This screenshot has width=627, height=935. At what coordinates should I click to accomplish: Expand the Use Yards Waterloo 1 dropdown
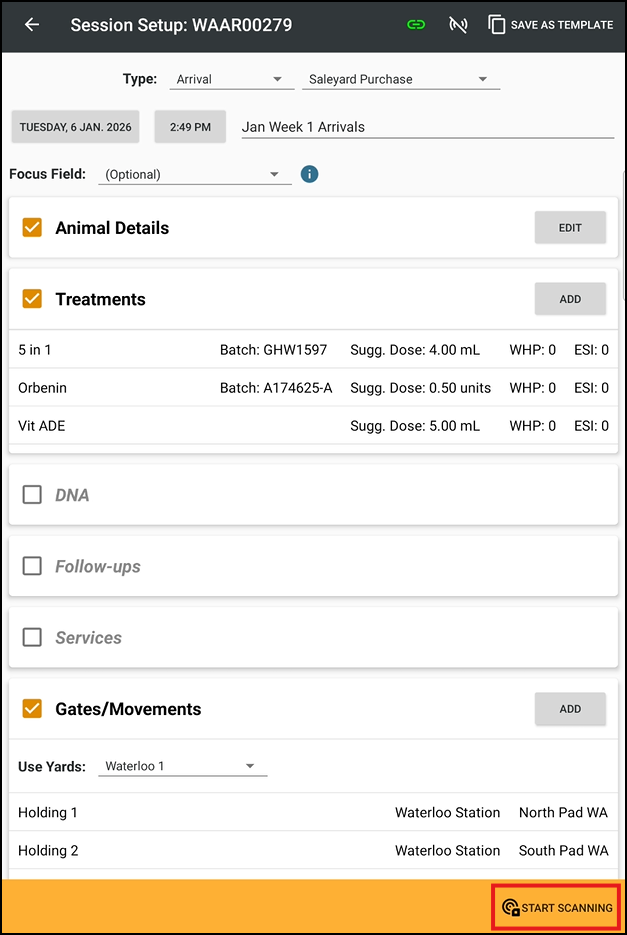182,766
